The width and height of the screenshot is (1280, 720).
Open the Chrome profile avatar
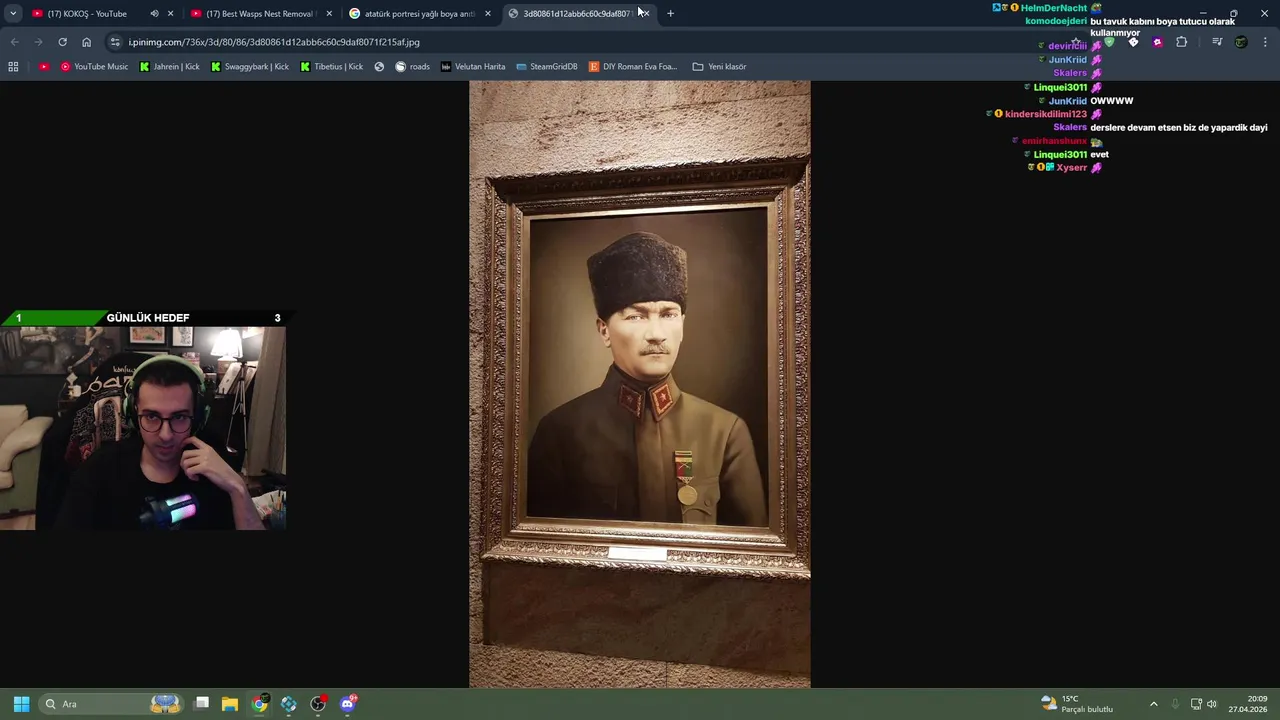click(x=1241, y=42)
